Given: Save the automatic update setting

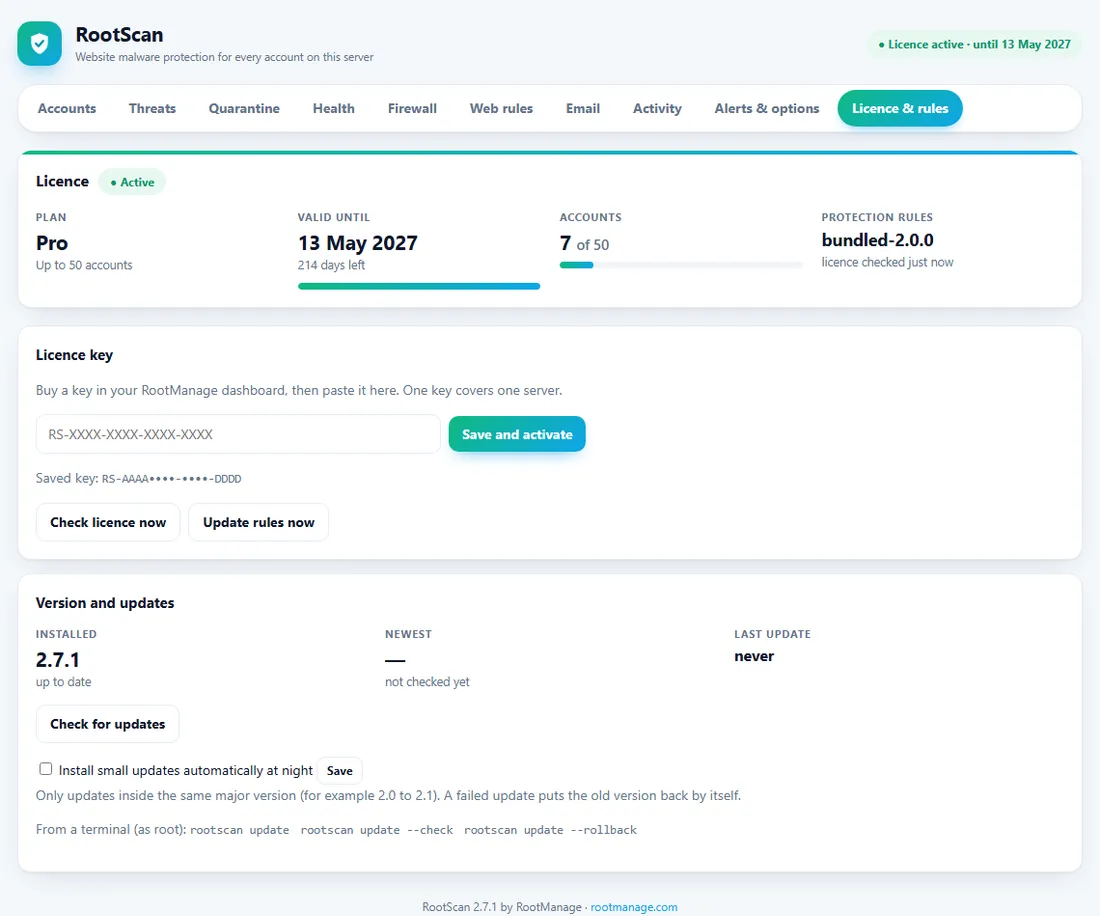Looking at the screenshot, I should (340, 771).
